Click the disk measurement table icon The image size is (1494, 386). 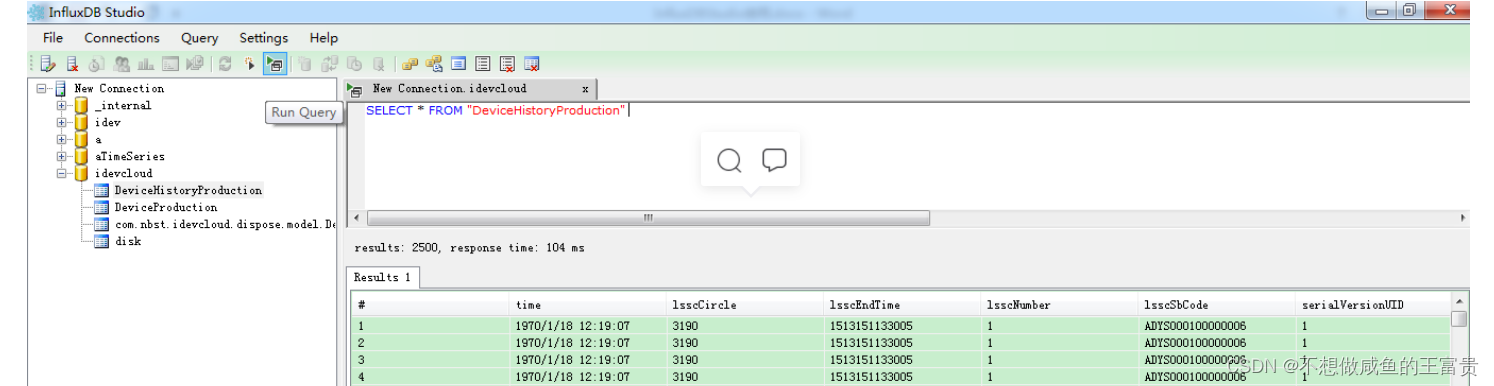click(101, 241)
